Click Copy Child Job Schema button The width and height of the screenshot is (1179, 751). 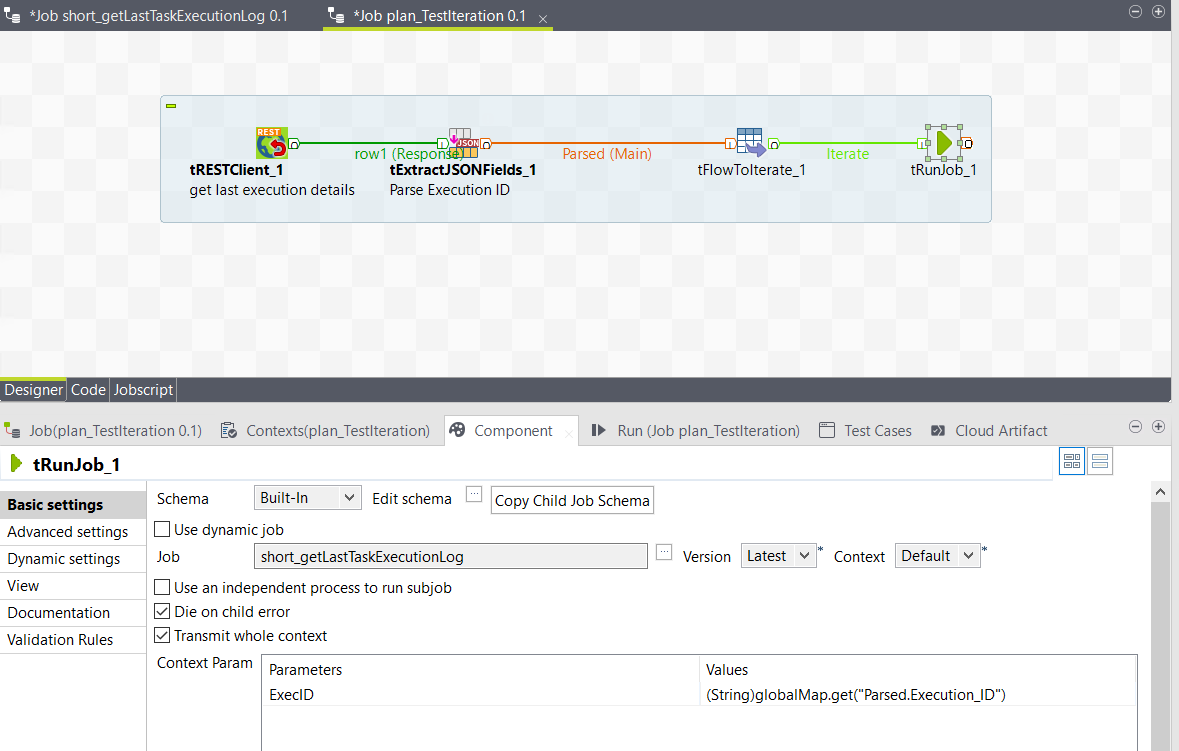click(572, 501)
